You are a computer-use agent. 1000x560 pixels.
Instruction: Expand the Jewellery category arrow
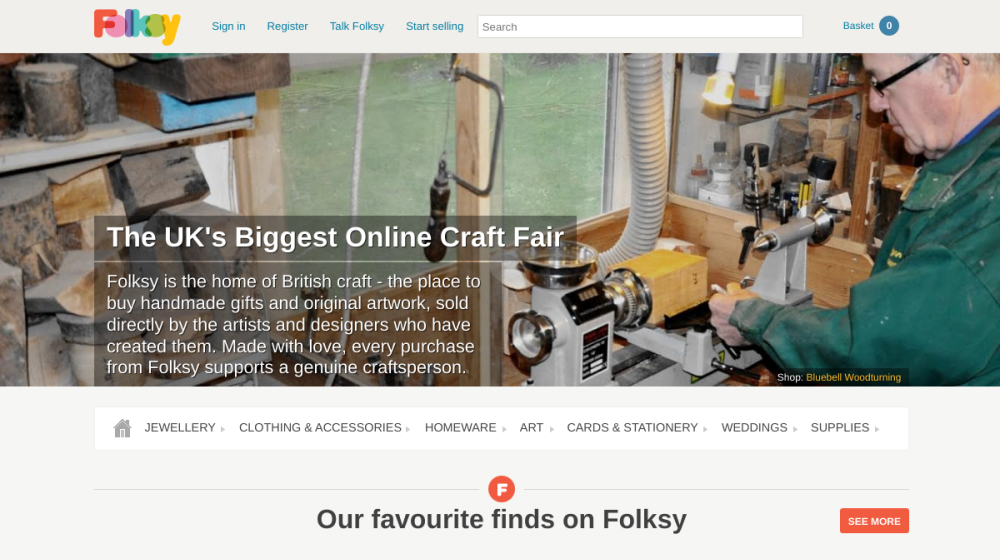click(x=223, y=429)
